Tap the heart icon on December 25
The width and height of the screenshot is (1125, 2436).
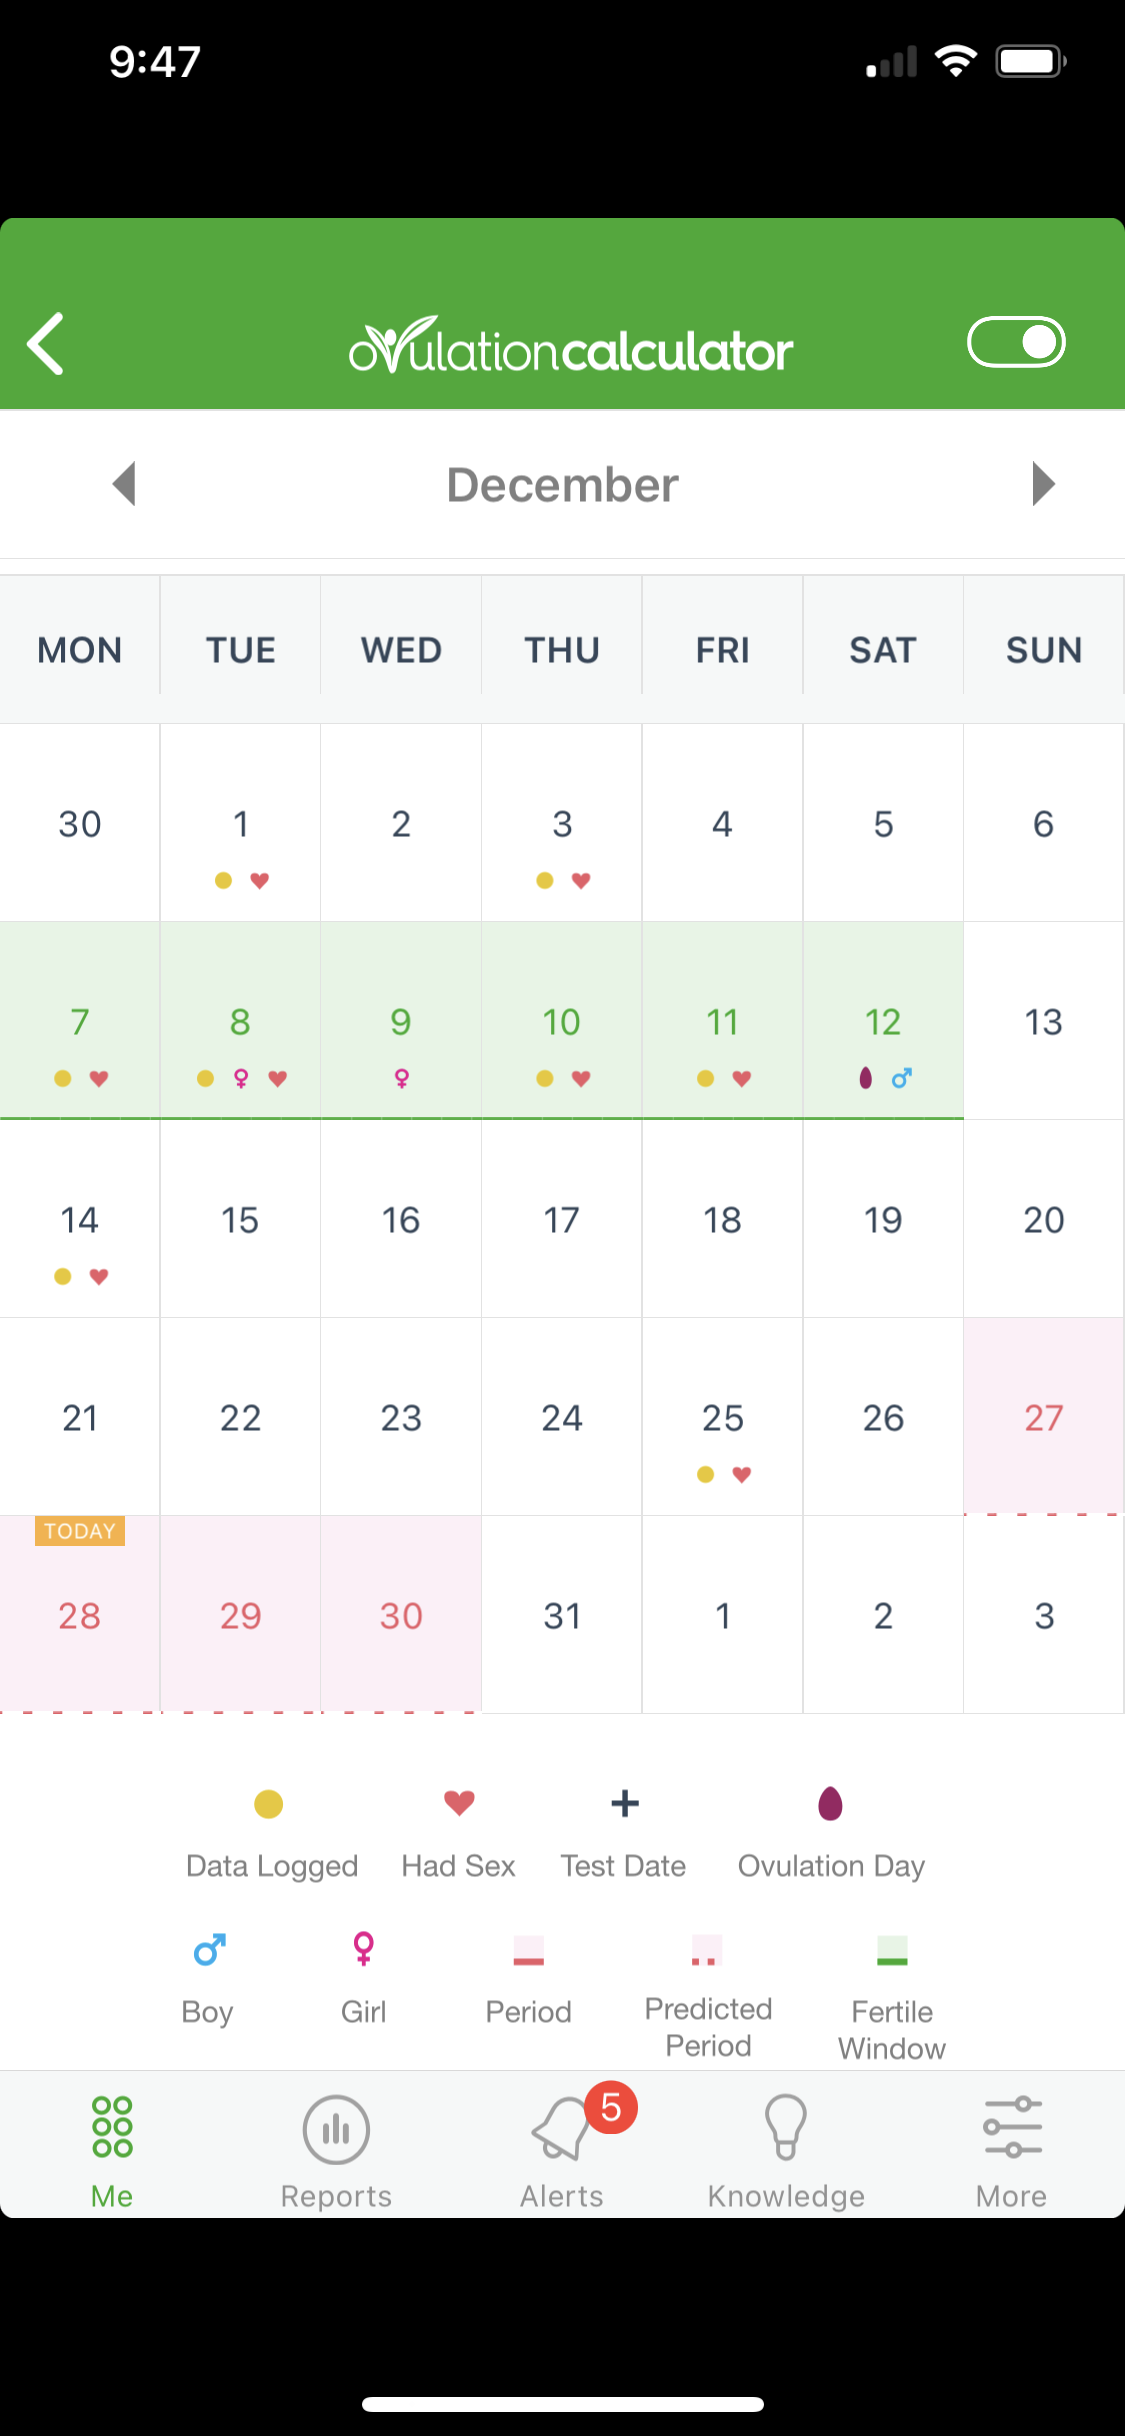click(742, 1474)
